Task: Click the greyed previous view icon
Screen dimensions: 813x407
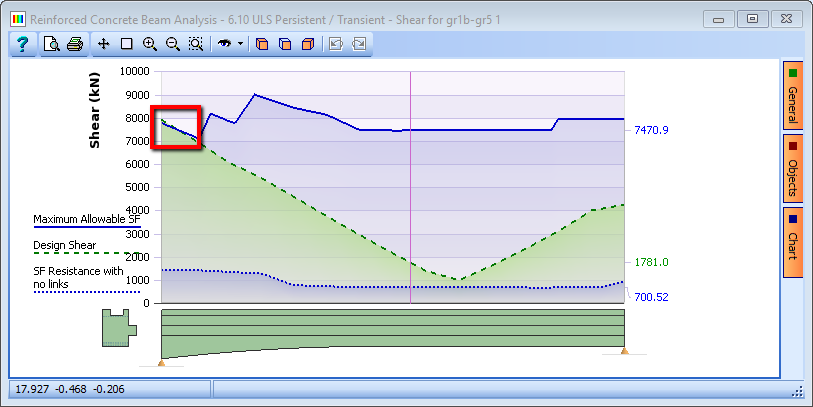Action: click(336, 44)
